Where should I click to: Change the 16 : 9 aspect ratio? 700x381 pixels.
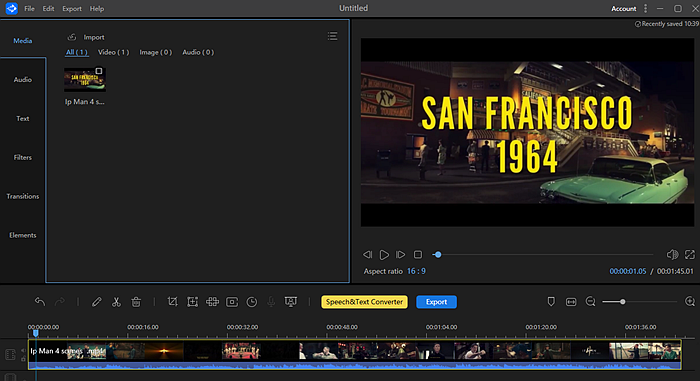(x=416, y=271)
